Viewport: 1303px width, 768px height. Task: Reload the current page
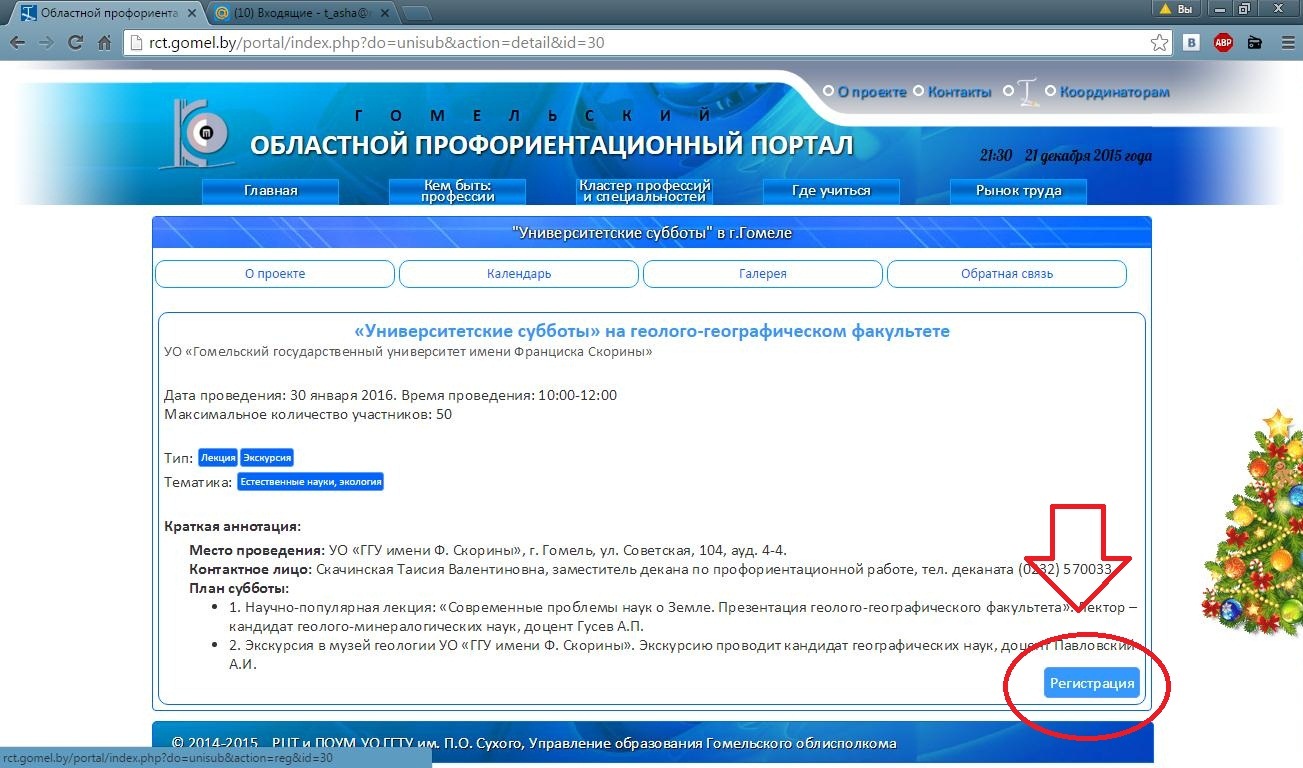click(75, 43)
